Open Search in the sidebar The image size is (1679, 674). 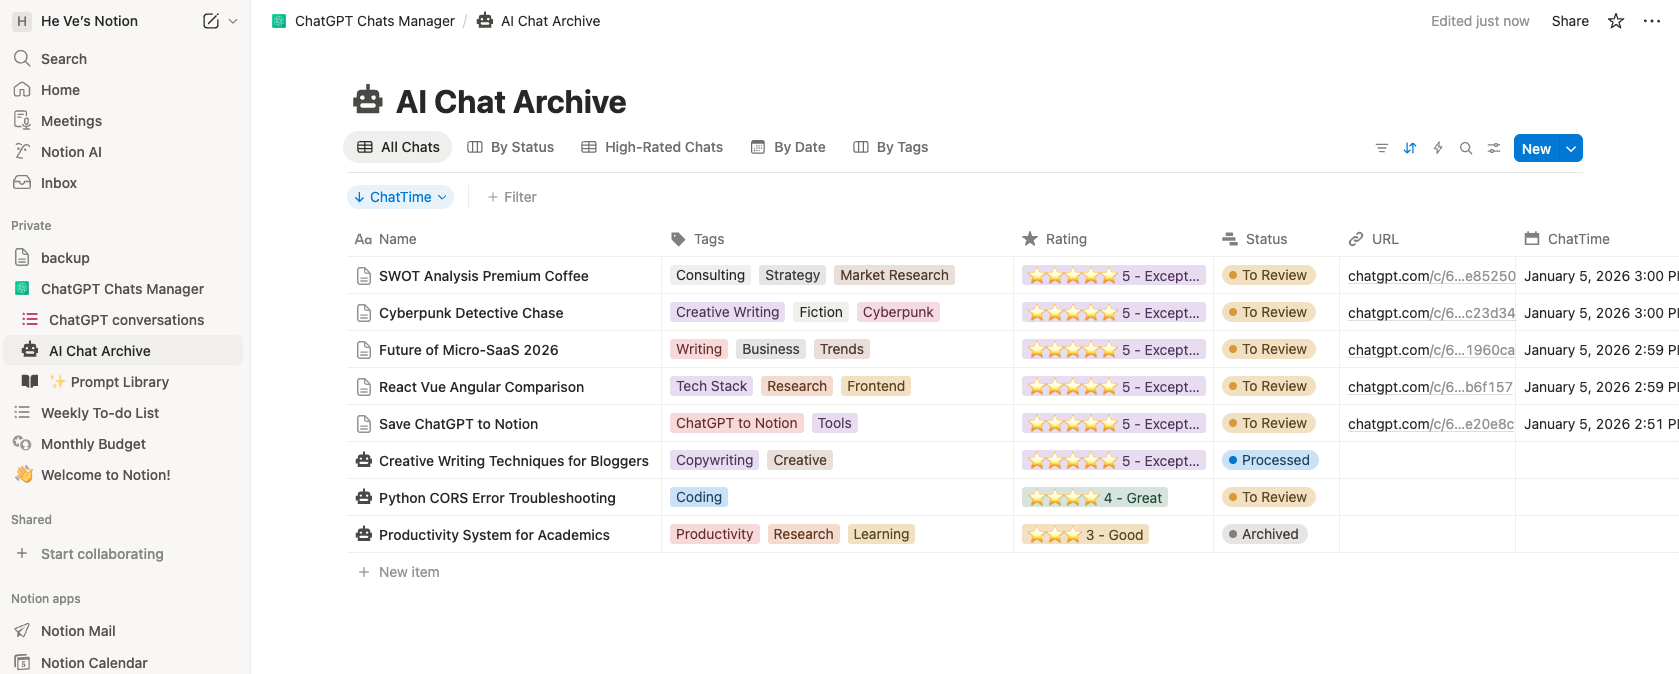tap(125, 59)
